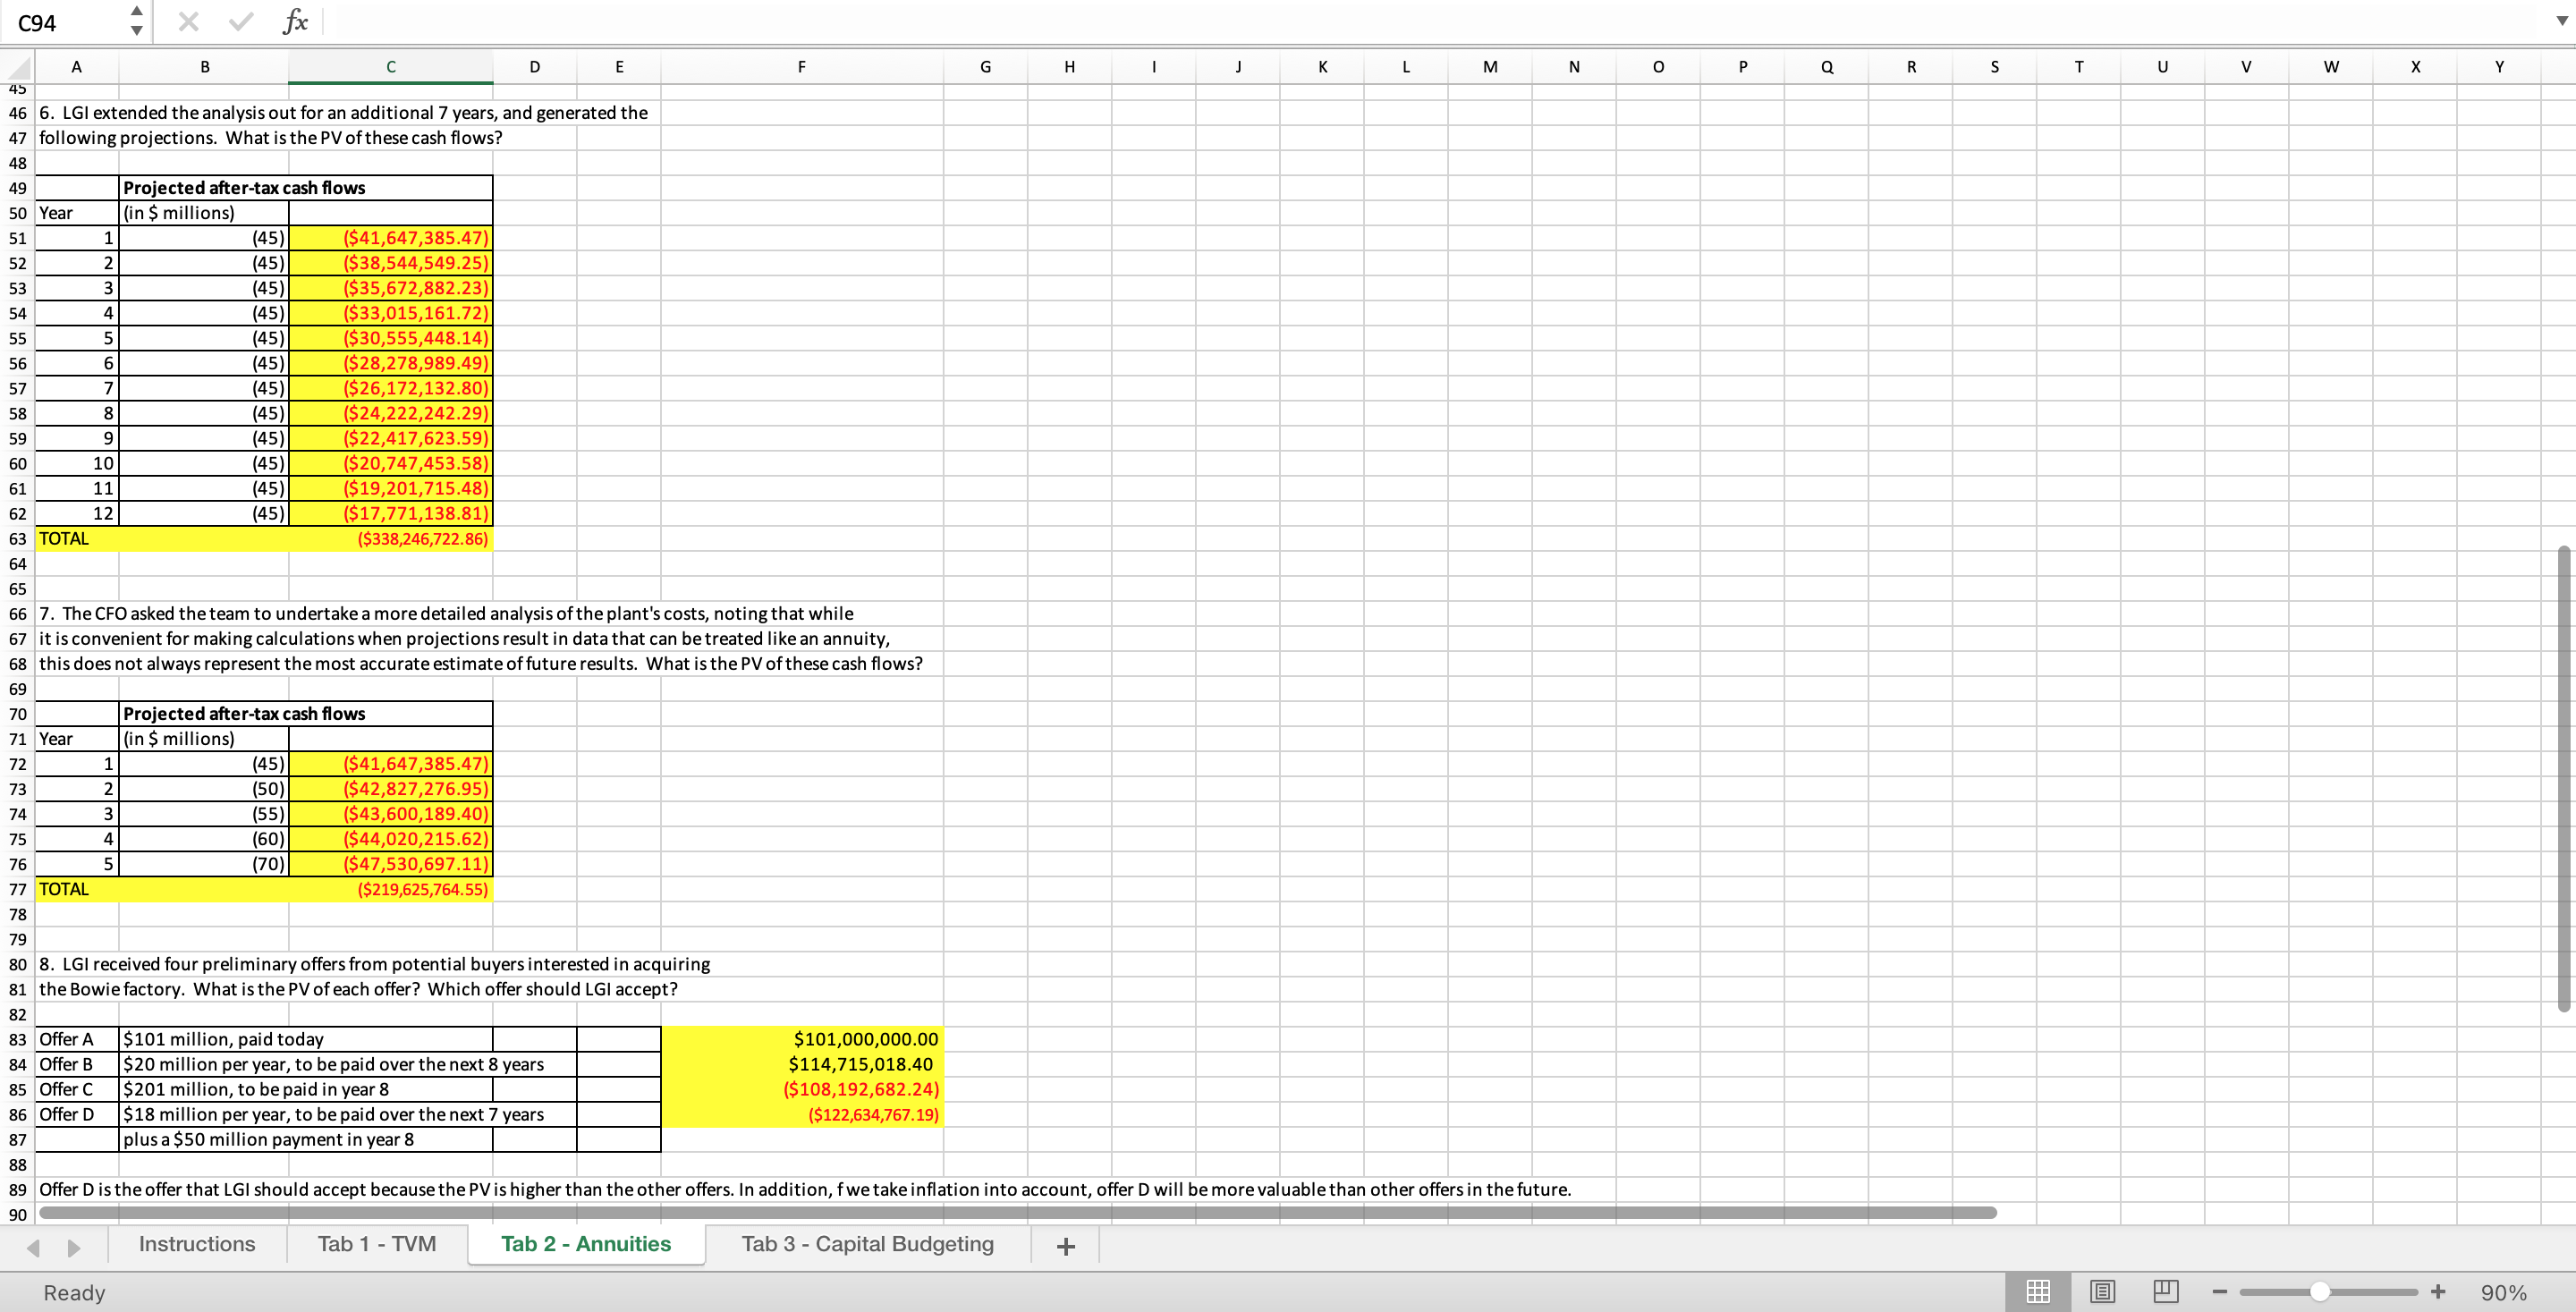
Task: Click the left sheet navigation arrow
Action: click(x=35, y=1246)
